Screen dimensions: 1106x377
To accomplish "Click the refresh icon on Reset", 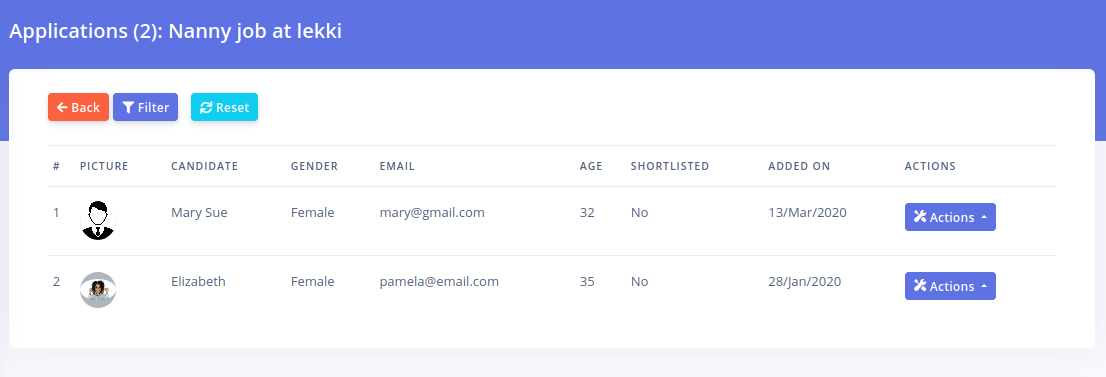I will click(206, 107).
